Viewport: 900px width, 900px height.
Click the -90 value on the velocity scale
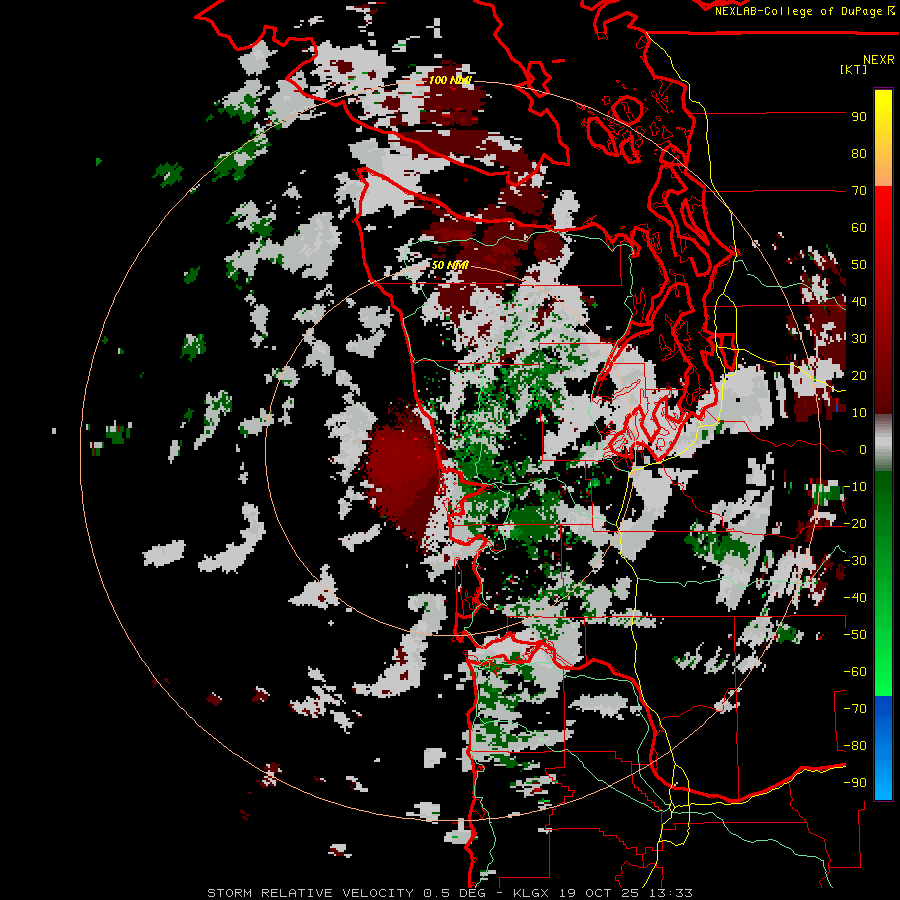[855, 783]
